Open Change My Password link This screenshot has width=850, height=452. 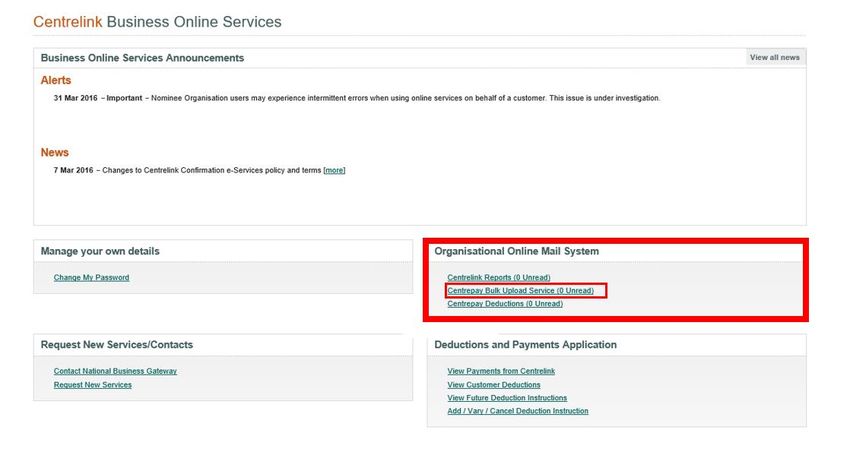coord(91,277)
